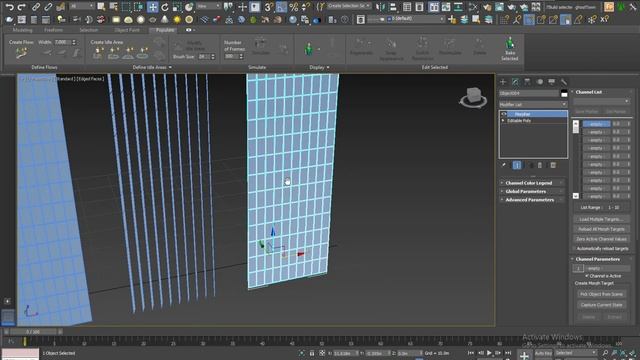Toggle the Channel is Active checkbox

[x=587, y=276]
